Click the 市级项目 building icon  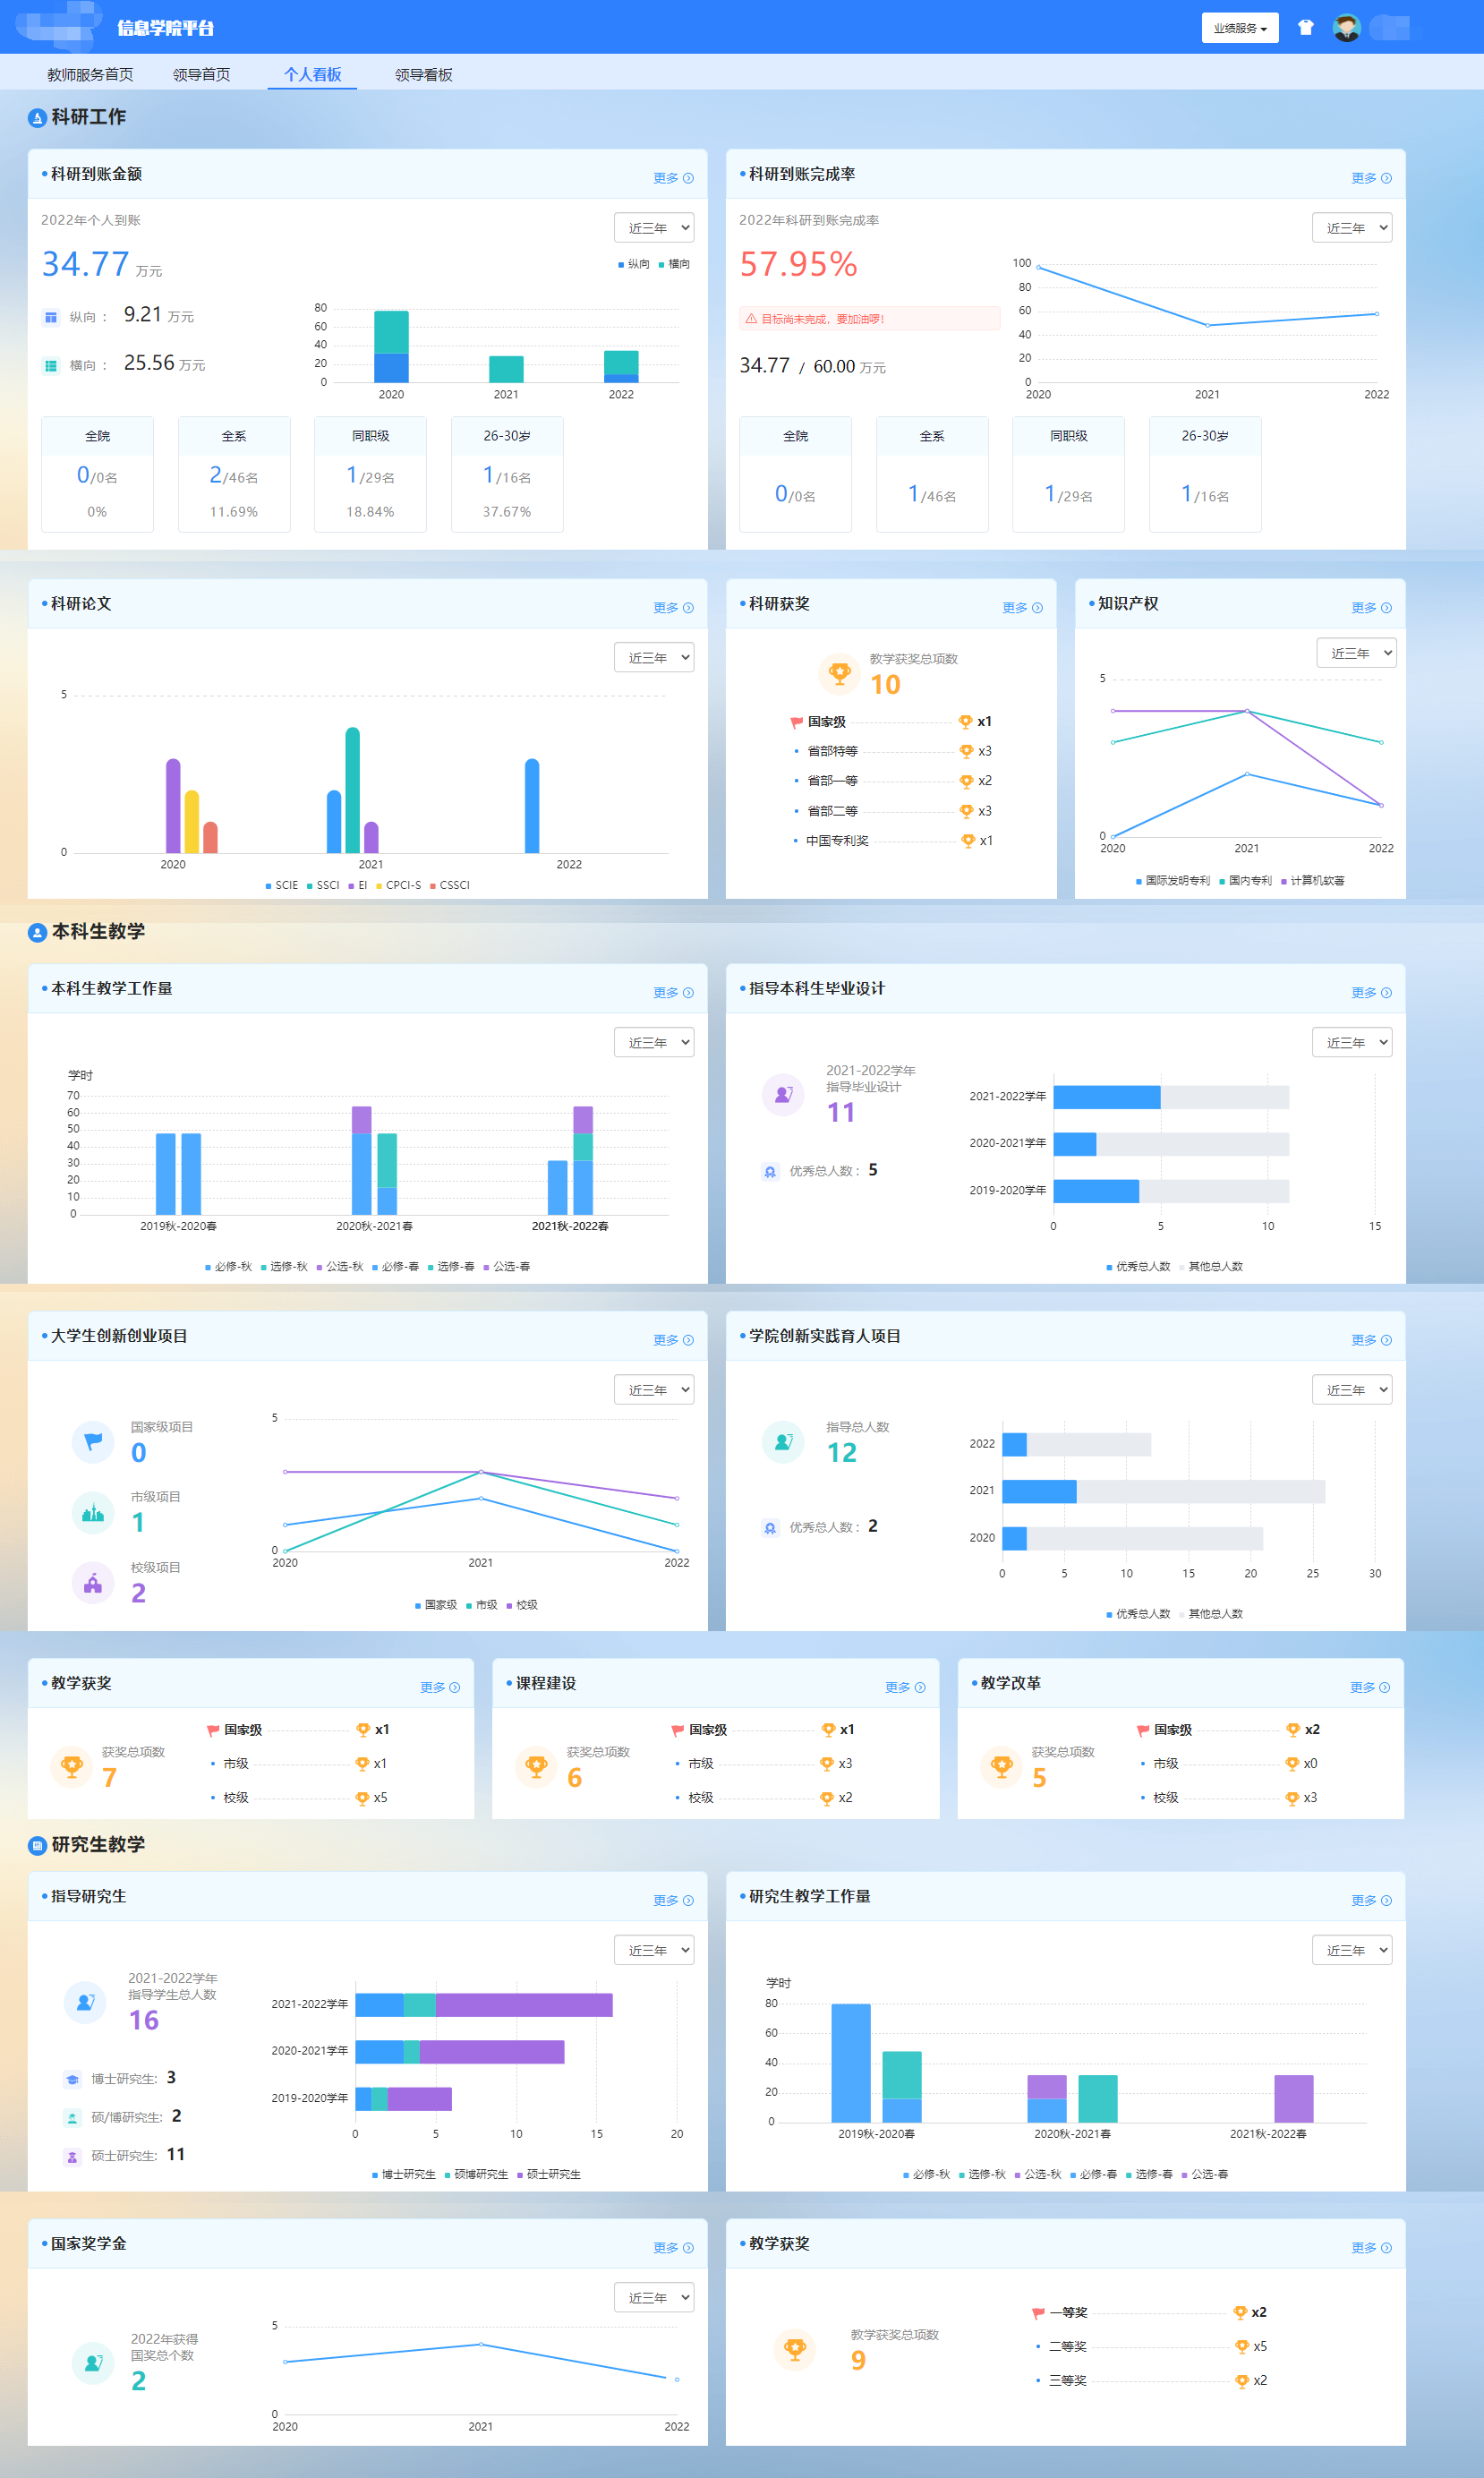[93, 1512]
